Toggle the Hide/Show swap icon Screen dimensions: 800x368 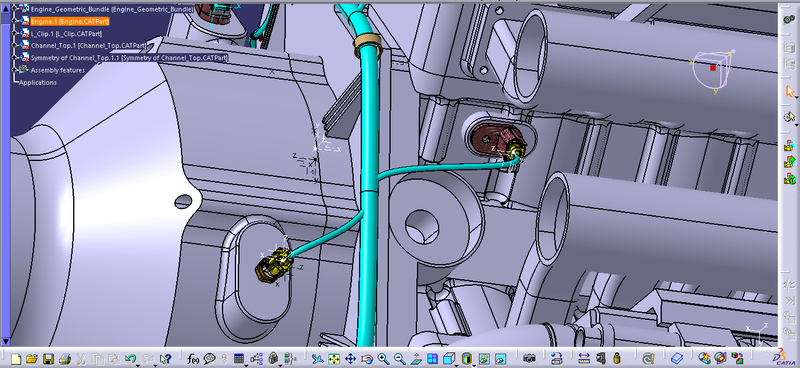pos(484,359)
